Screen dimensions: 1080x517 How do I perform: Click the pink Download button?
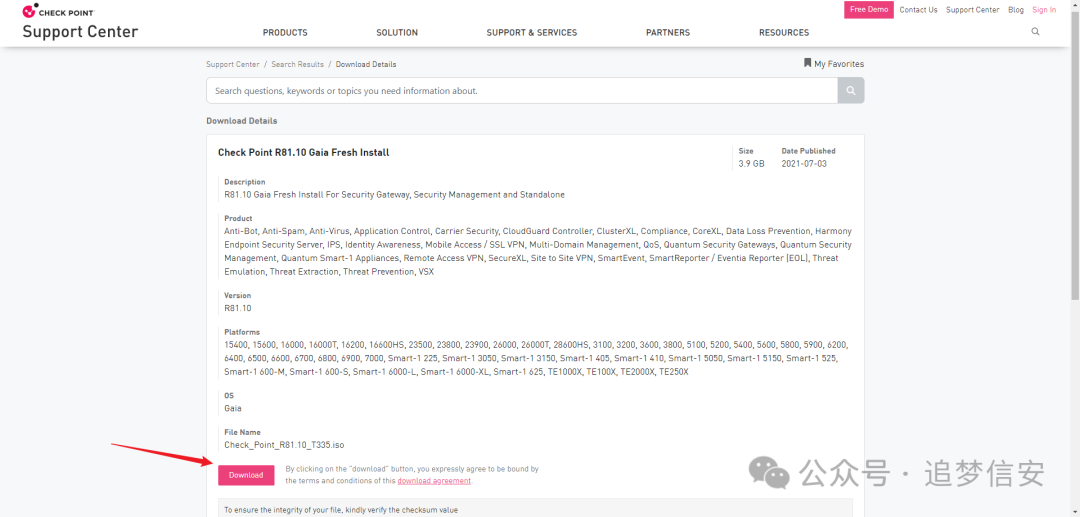coord(246,475)
